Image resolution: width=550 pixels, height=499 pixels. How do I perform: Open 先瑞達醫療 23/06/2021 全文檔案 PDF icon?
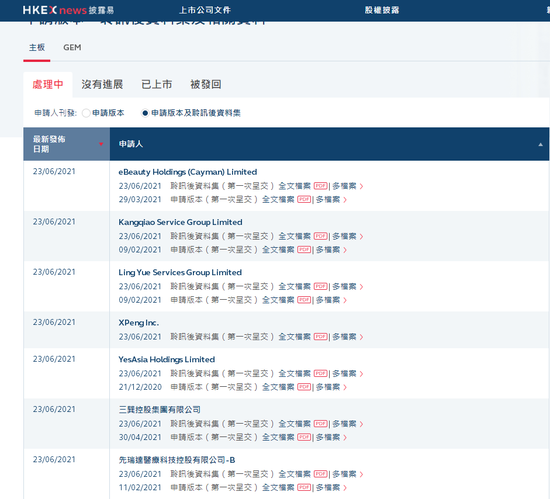coord(321,474)
